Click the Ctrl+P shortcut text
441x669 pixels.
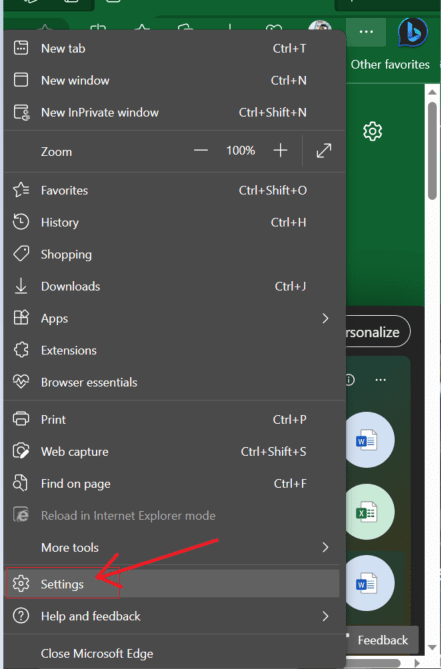[x=290, y=419]
